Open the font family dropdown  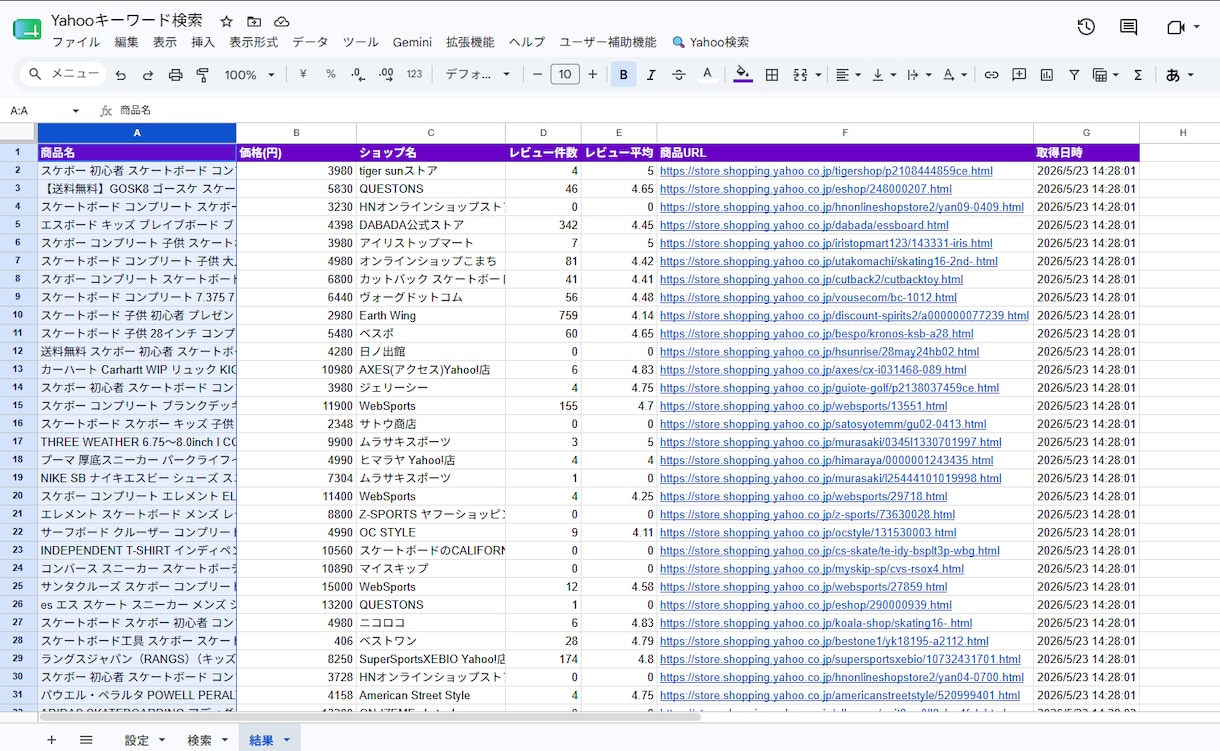click(x=478, y=74)
